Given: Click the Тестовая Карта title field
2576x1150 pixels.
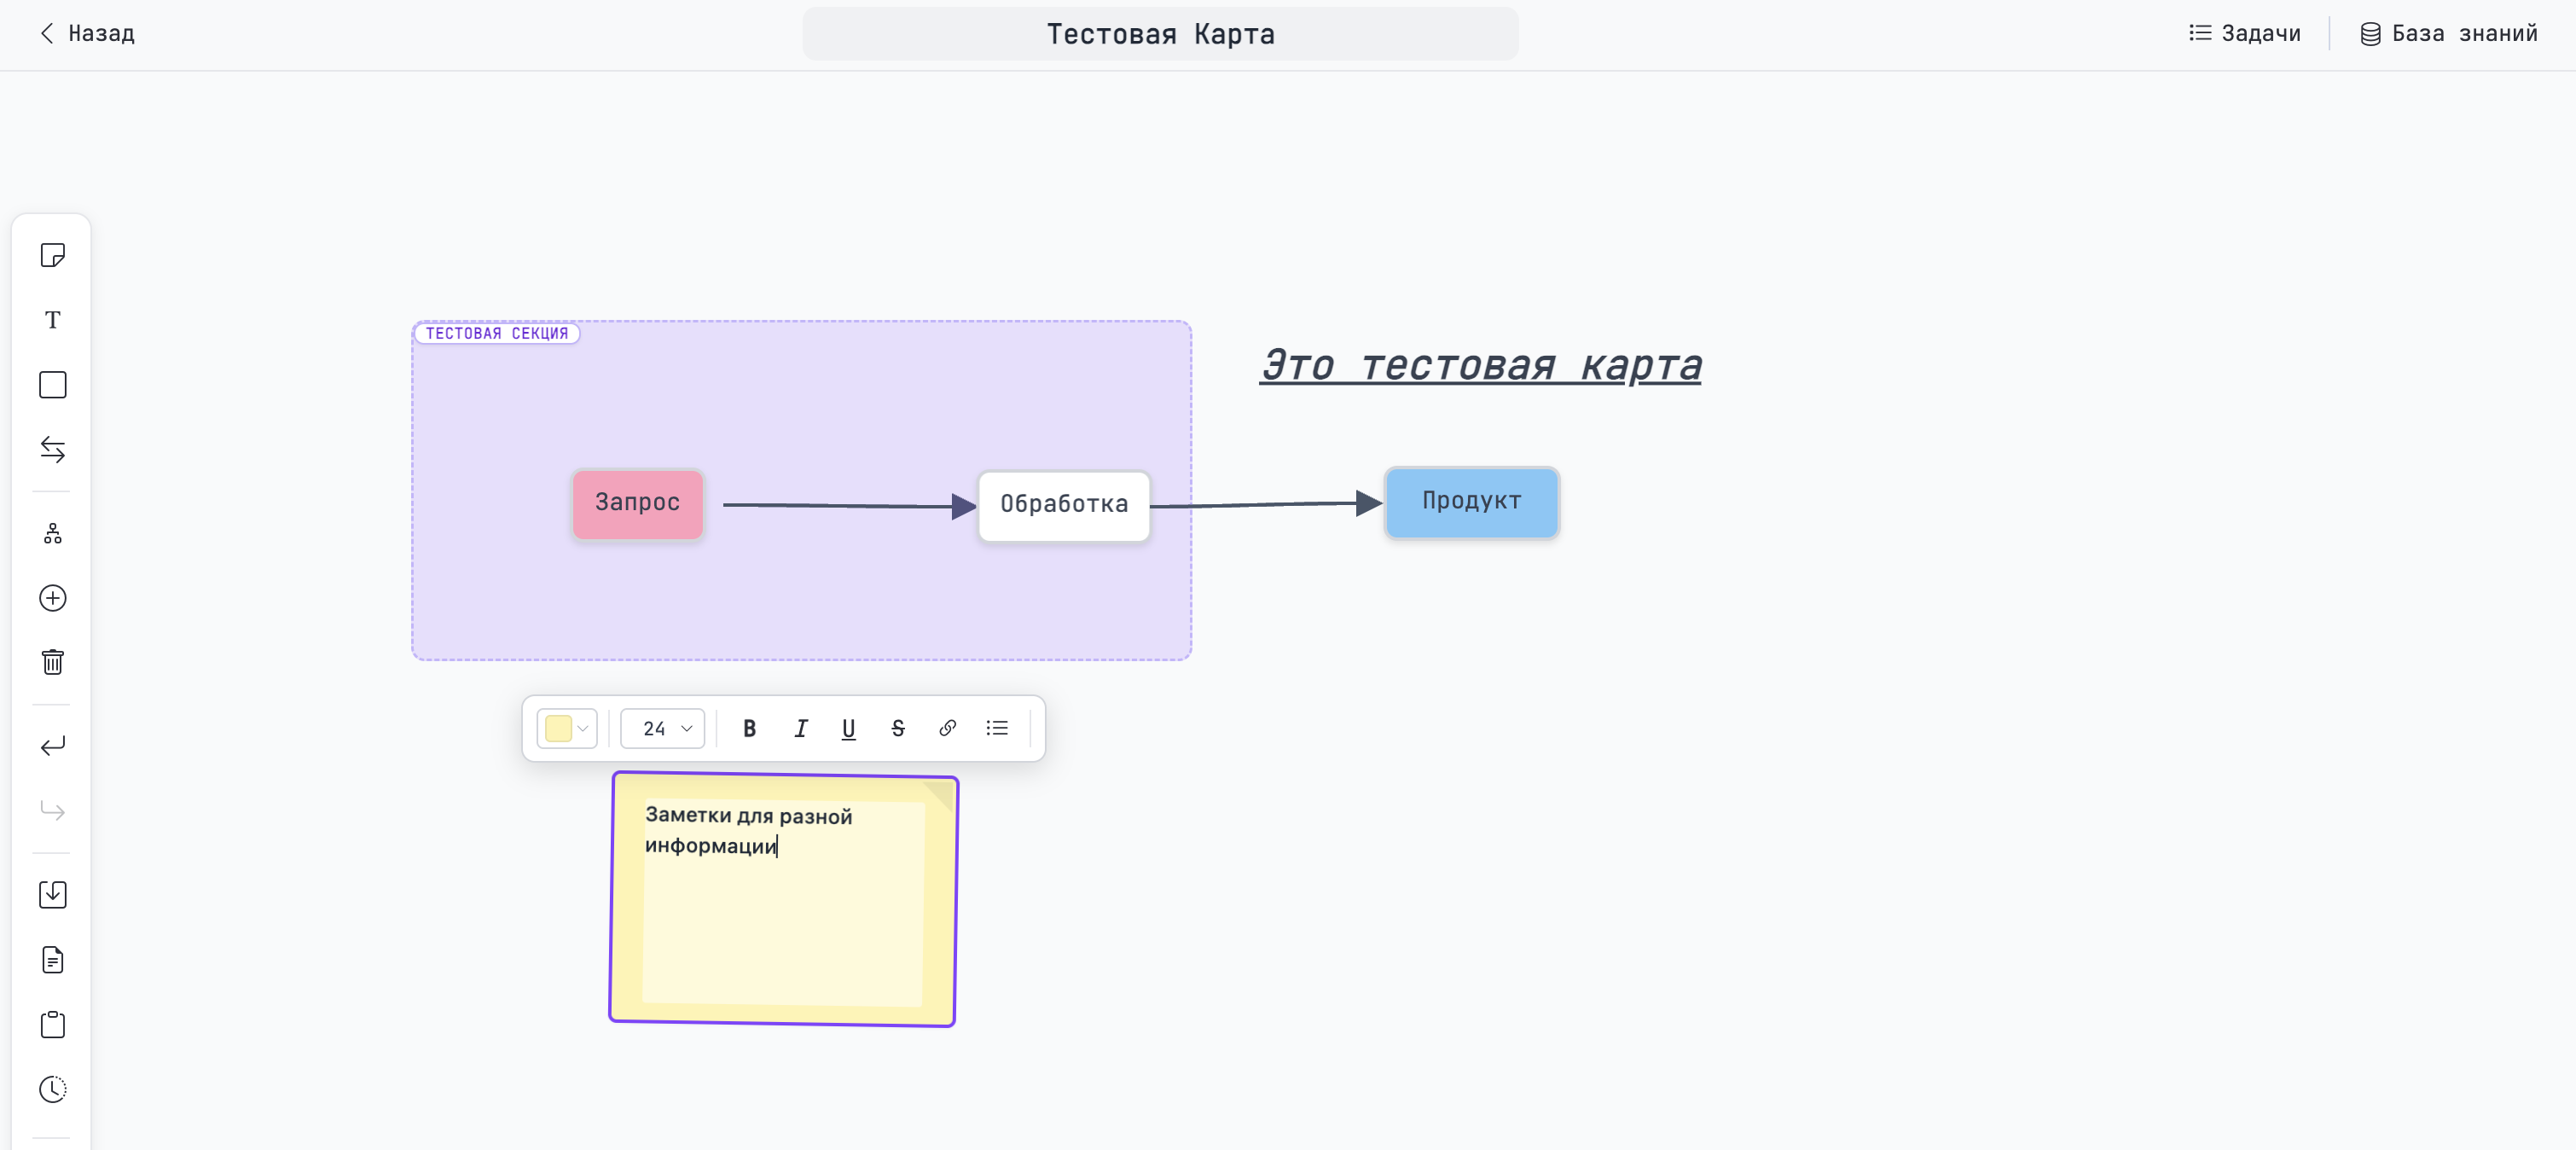Looking at the screenshot, I should click(x=1160, y=34).
